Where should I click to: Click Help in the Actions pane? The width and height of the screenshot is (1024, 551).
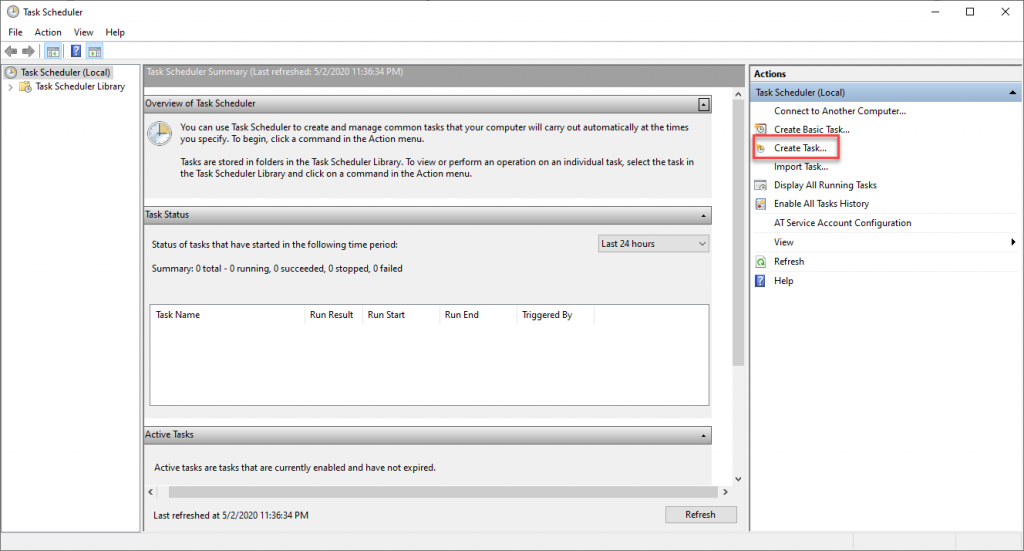click(x=784, y=281)
